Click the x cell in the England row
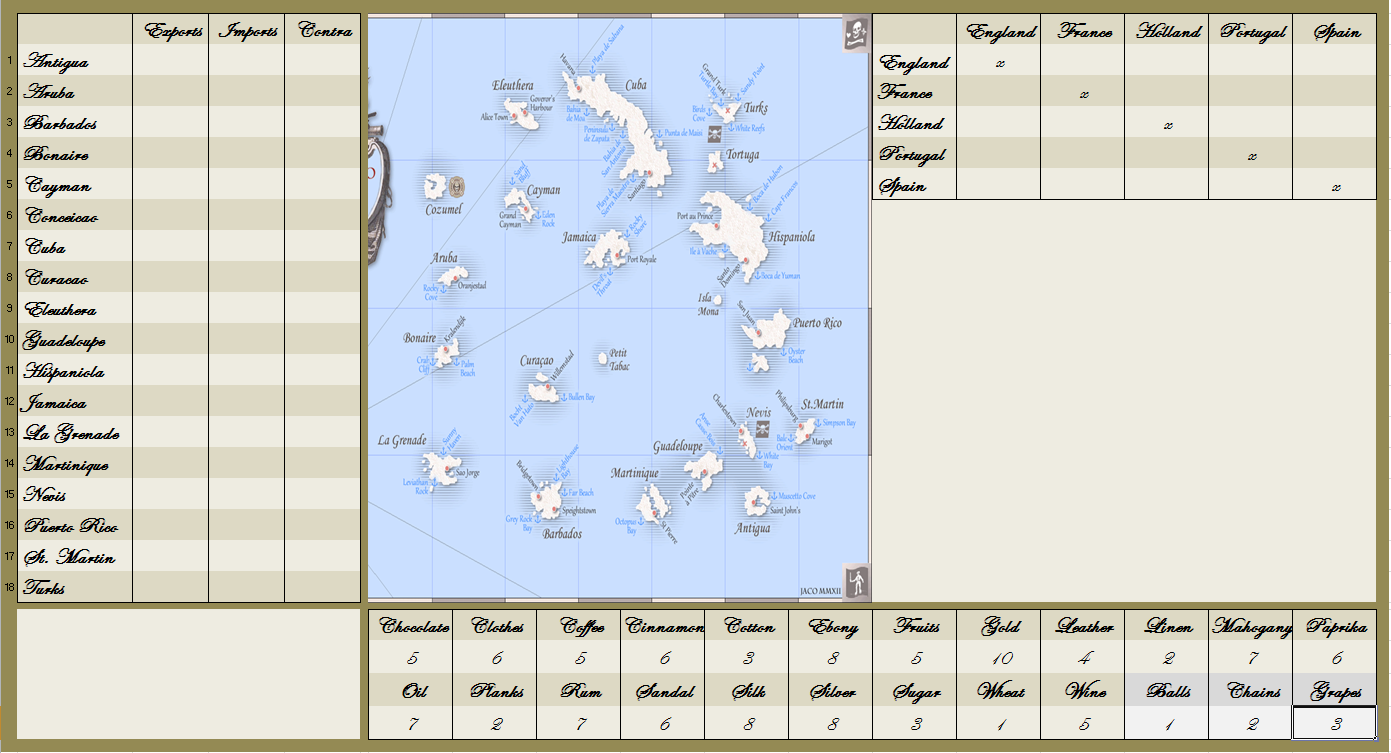The image size is (1391, 753). pos(999,62)
